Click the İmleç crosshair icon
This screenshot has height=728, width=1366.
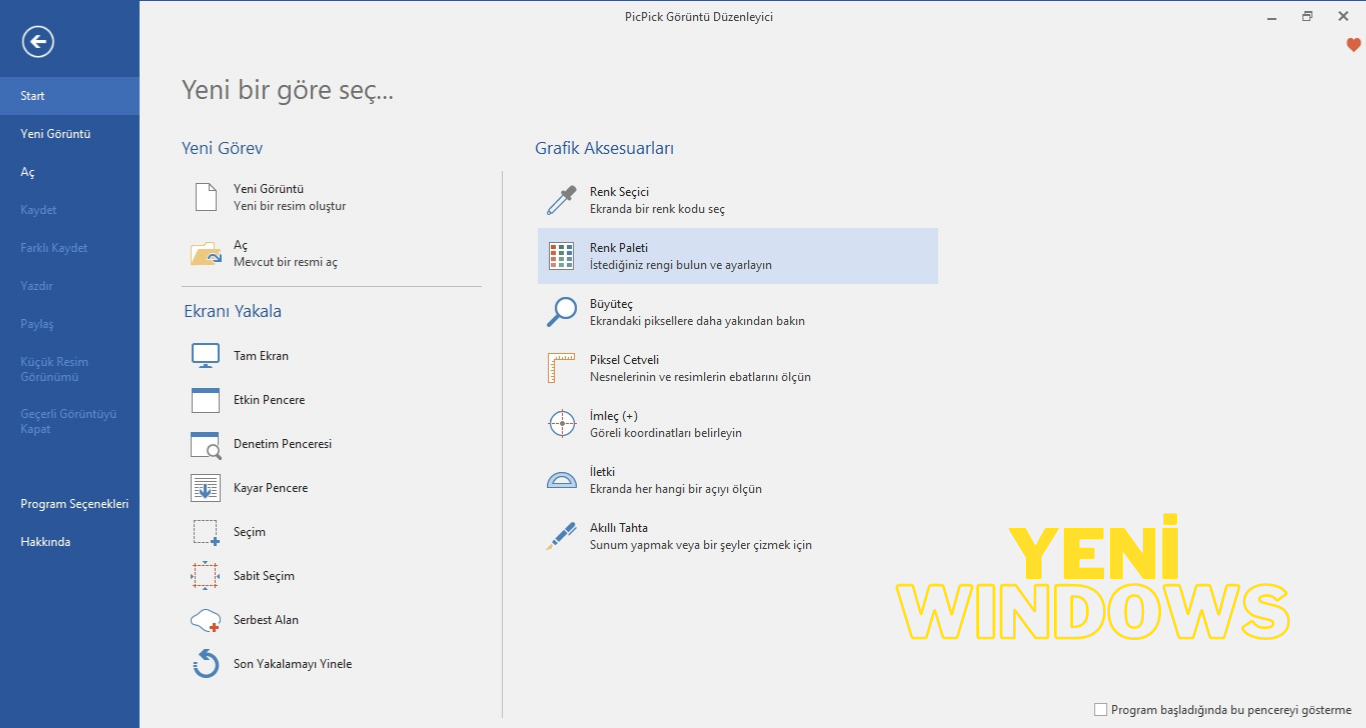tap(562, 424)
